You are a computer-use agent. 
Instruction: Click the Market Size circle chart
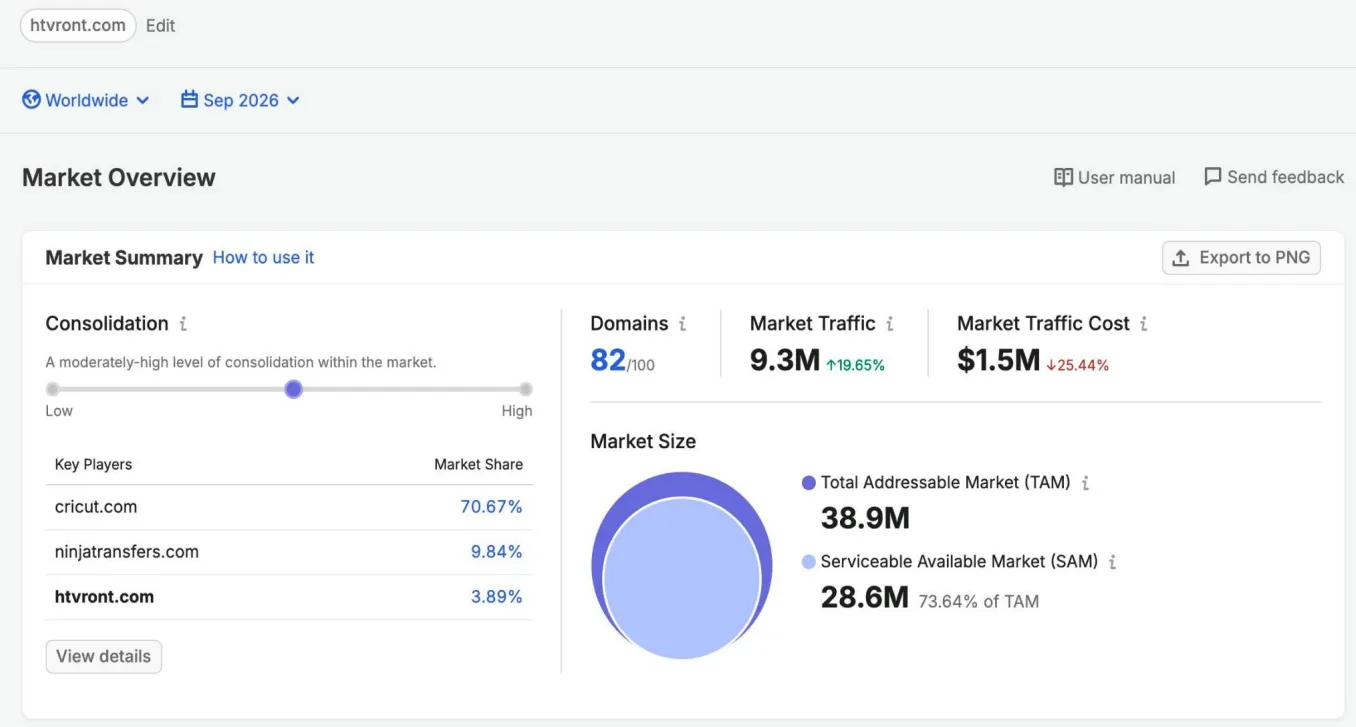(681, 565)
